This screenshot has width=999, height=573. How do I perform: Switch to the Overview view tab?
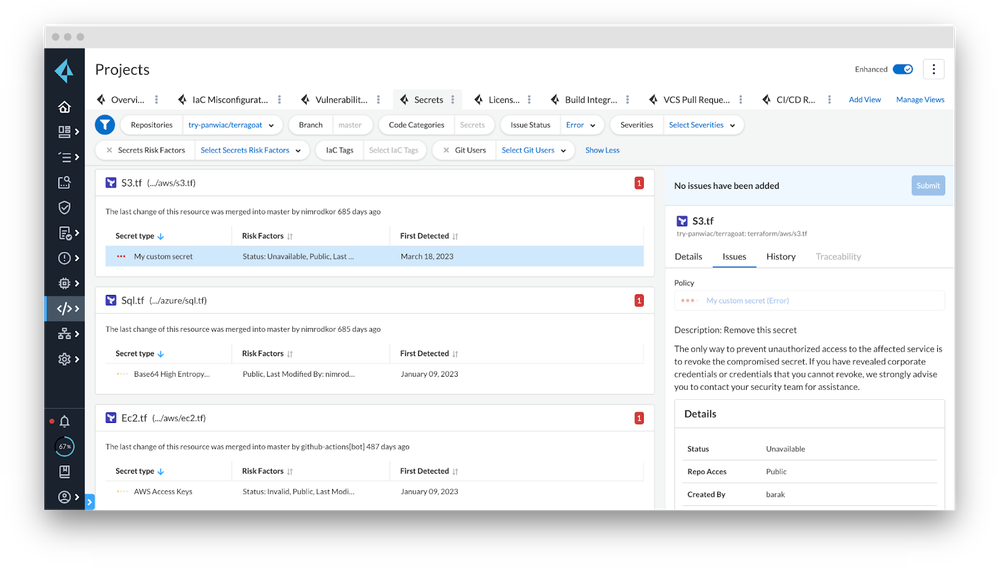click(121, 99)
